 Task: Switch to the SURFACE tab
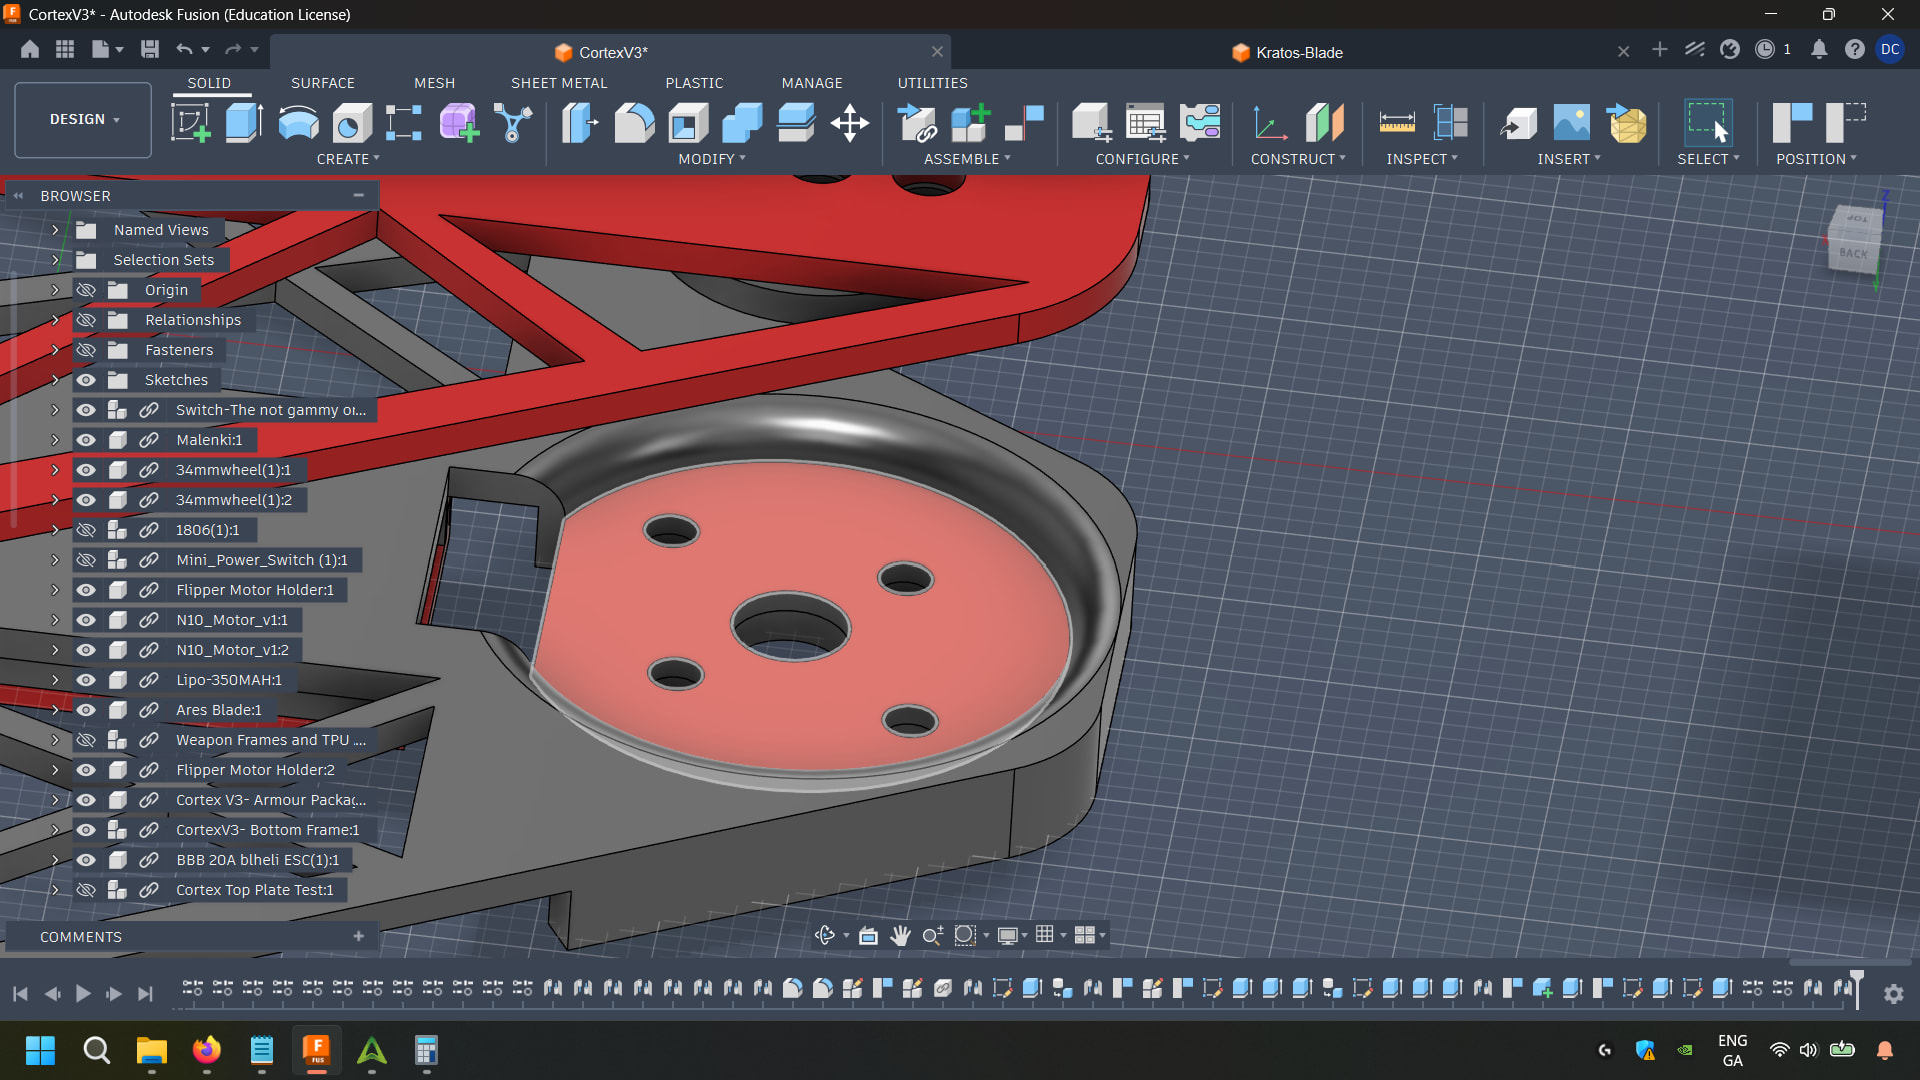point(322,83)
